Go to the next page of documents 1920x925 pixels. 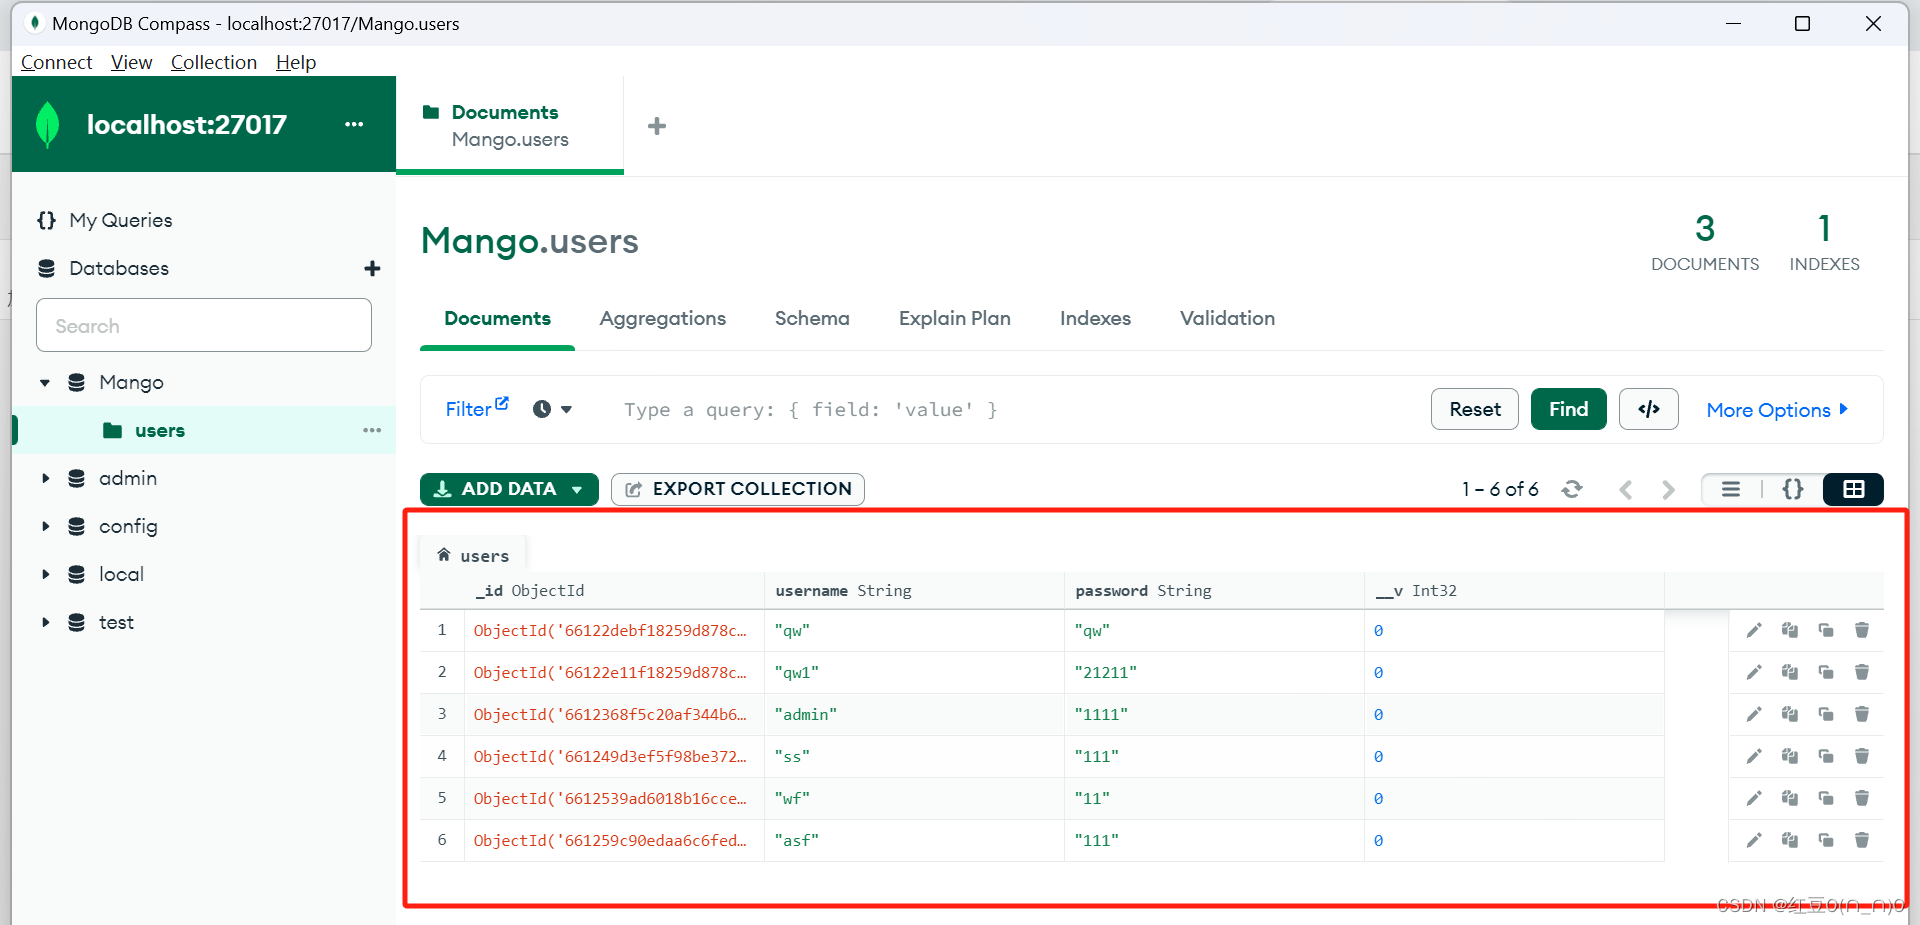(x=1668, y=489)
